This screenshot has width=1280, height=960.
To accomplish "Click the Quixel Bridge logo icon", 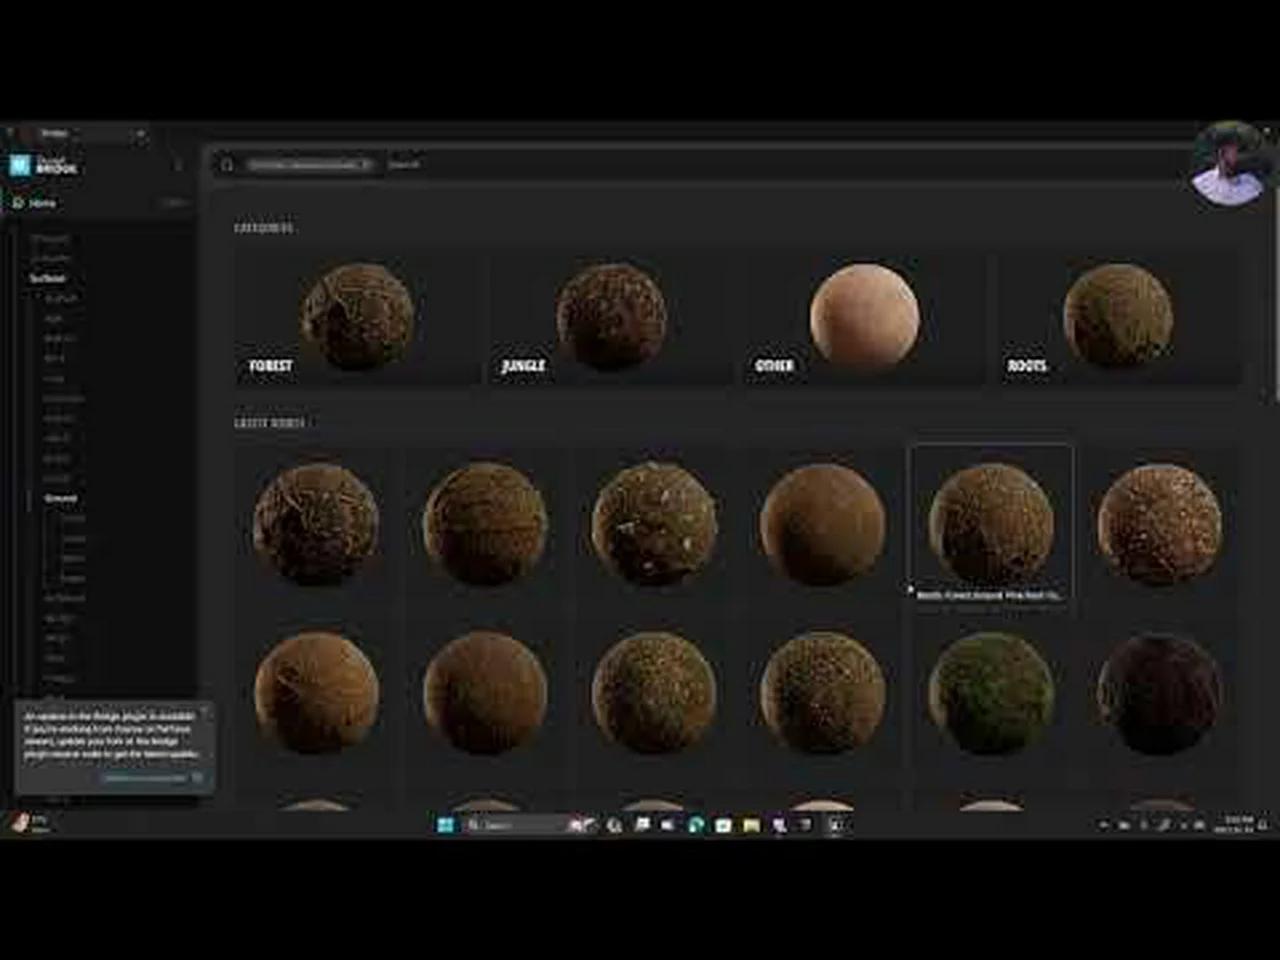I will [x=18, y=166].
